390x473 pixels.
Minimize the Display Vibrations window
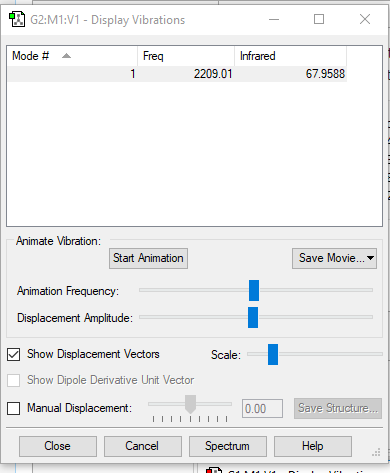274,19
